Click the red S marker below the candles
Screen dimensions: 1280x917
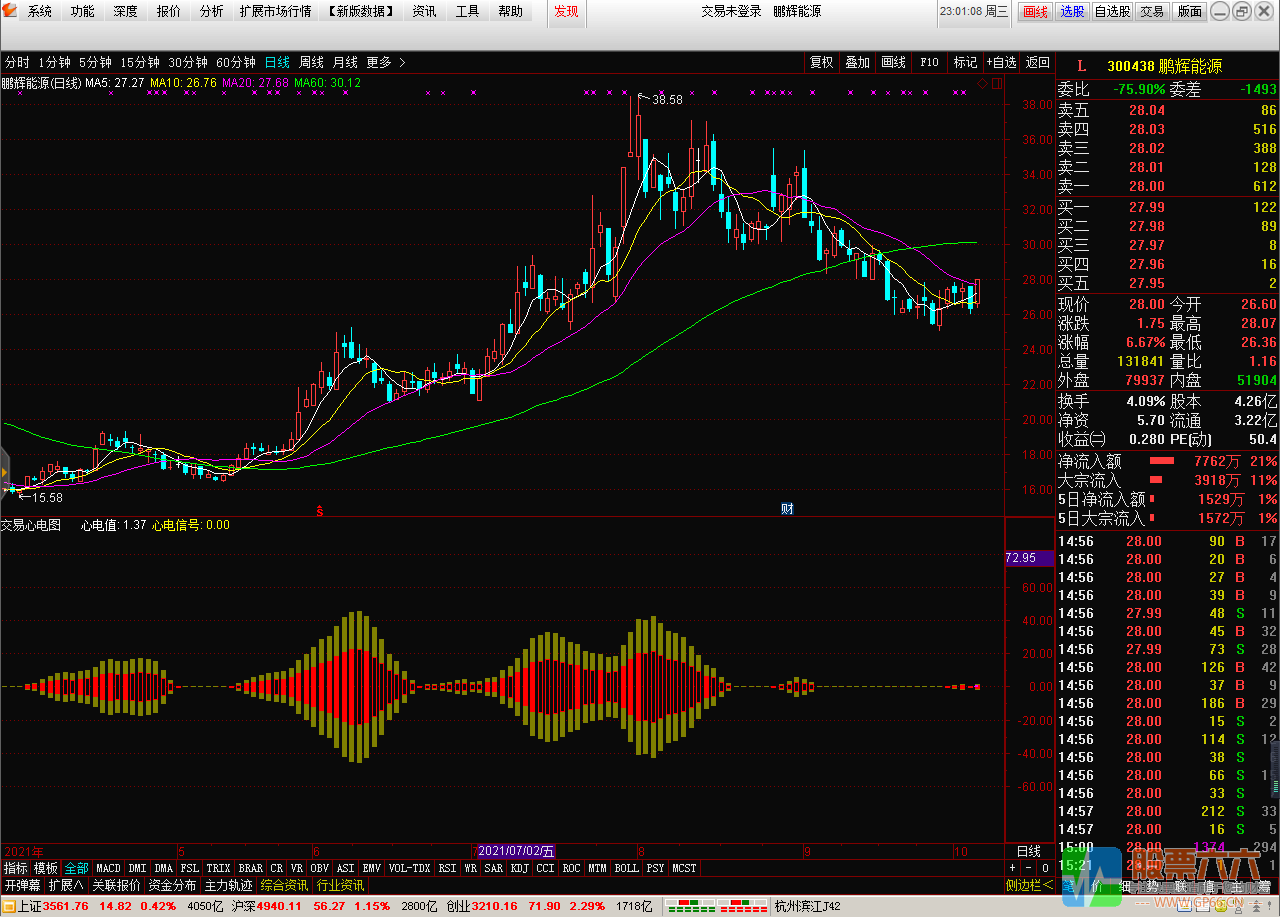pyautogui.click(x=320, y=510)
